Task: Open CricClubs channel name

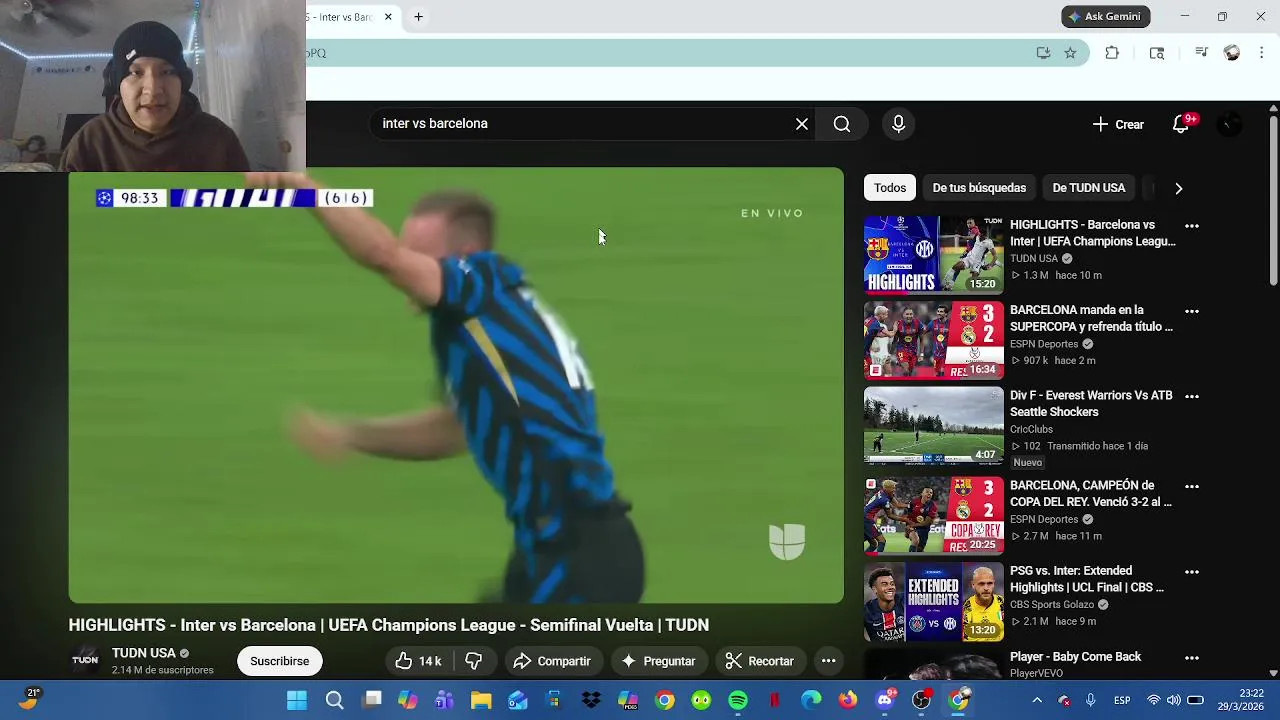Action: (1031, 429)
